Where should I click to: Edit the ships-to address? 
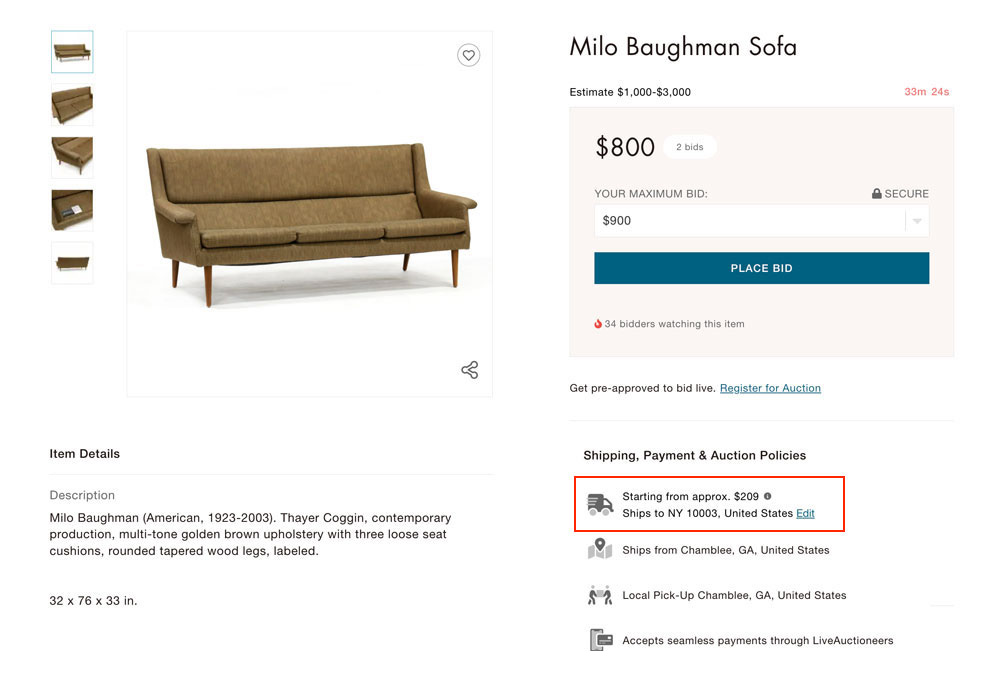pos(805,513)
